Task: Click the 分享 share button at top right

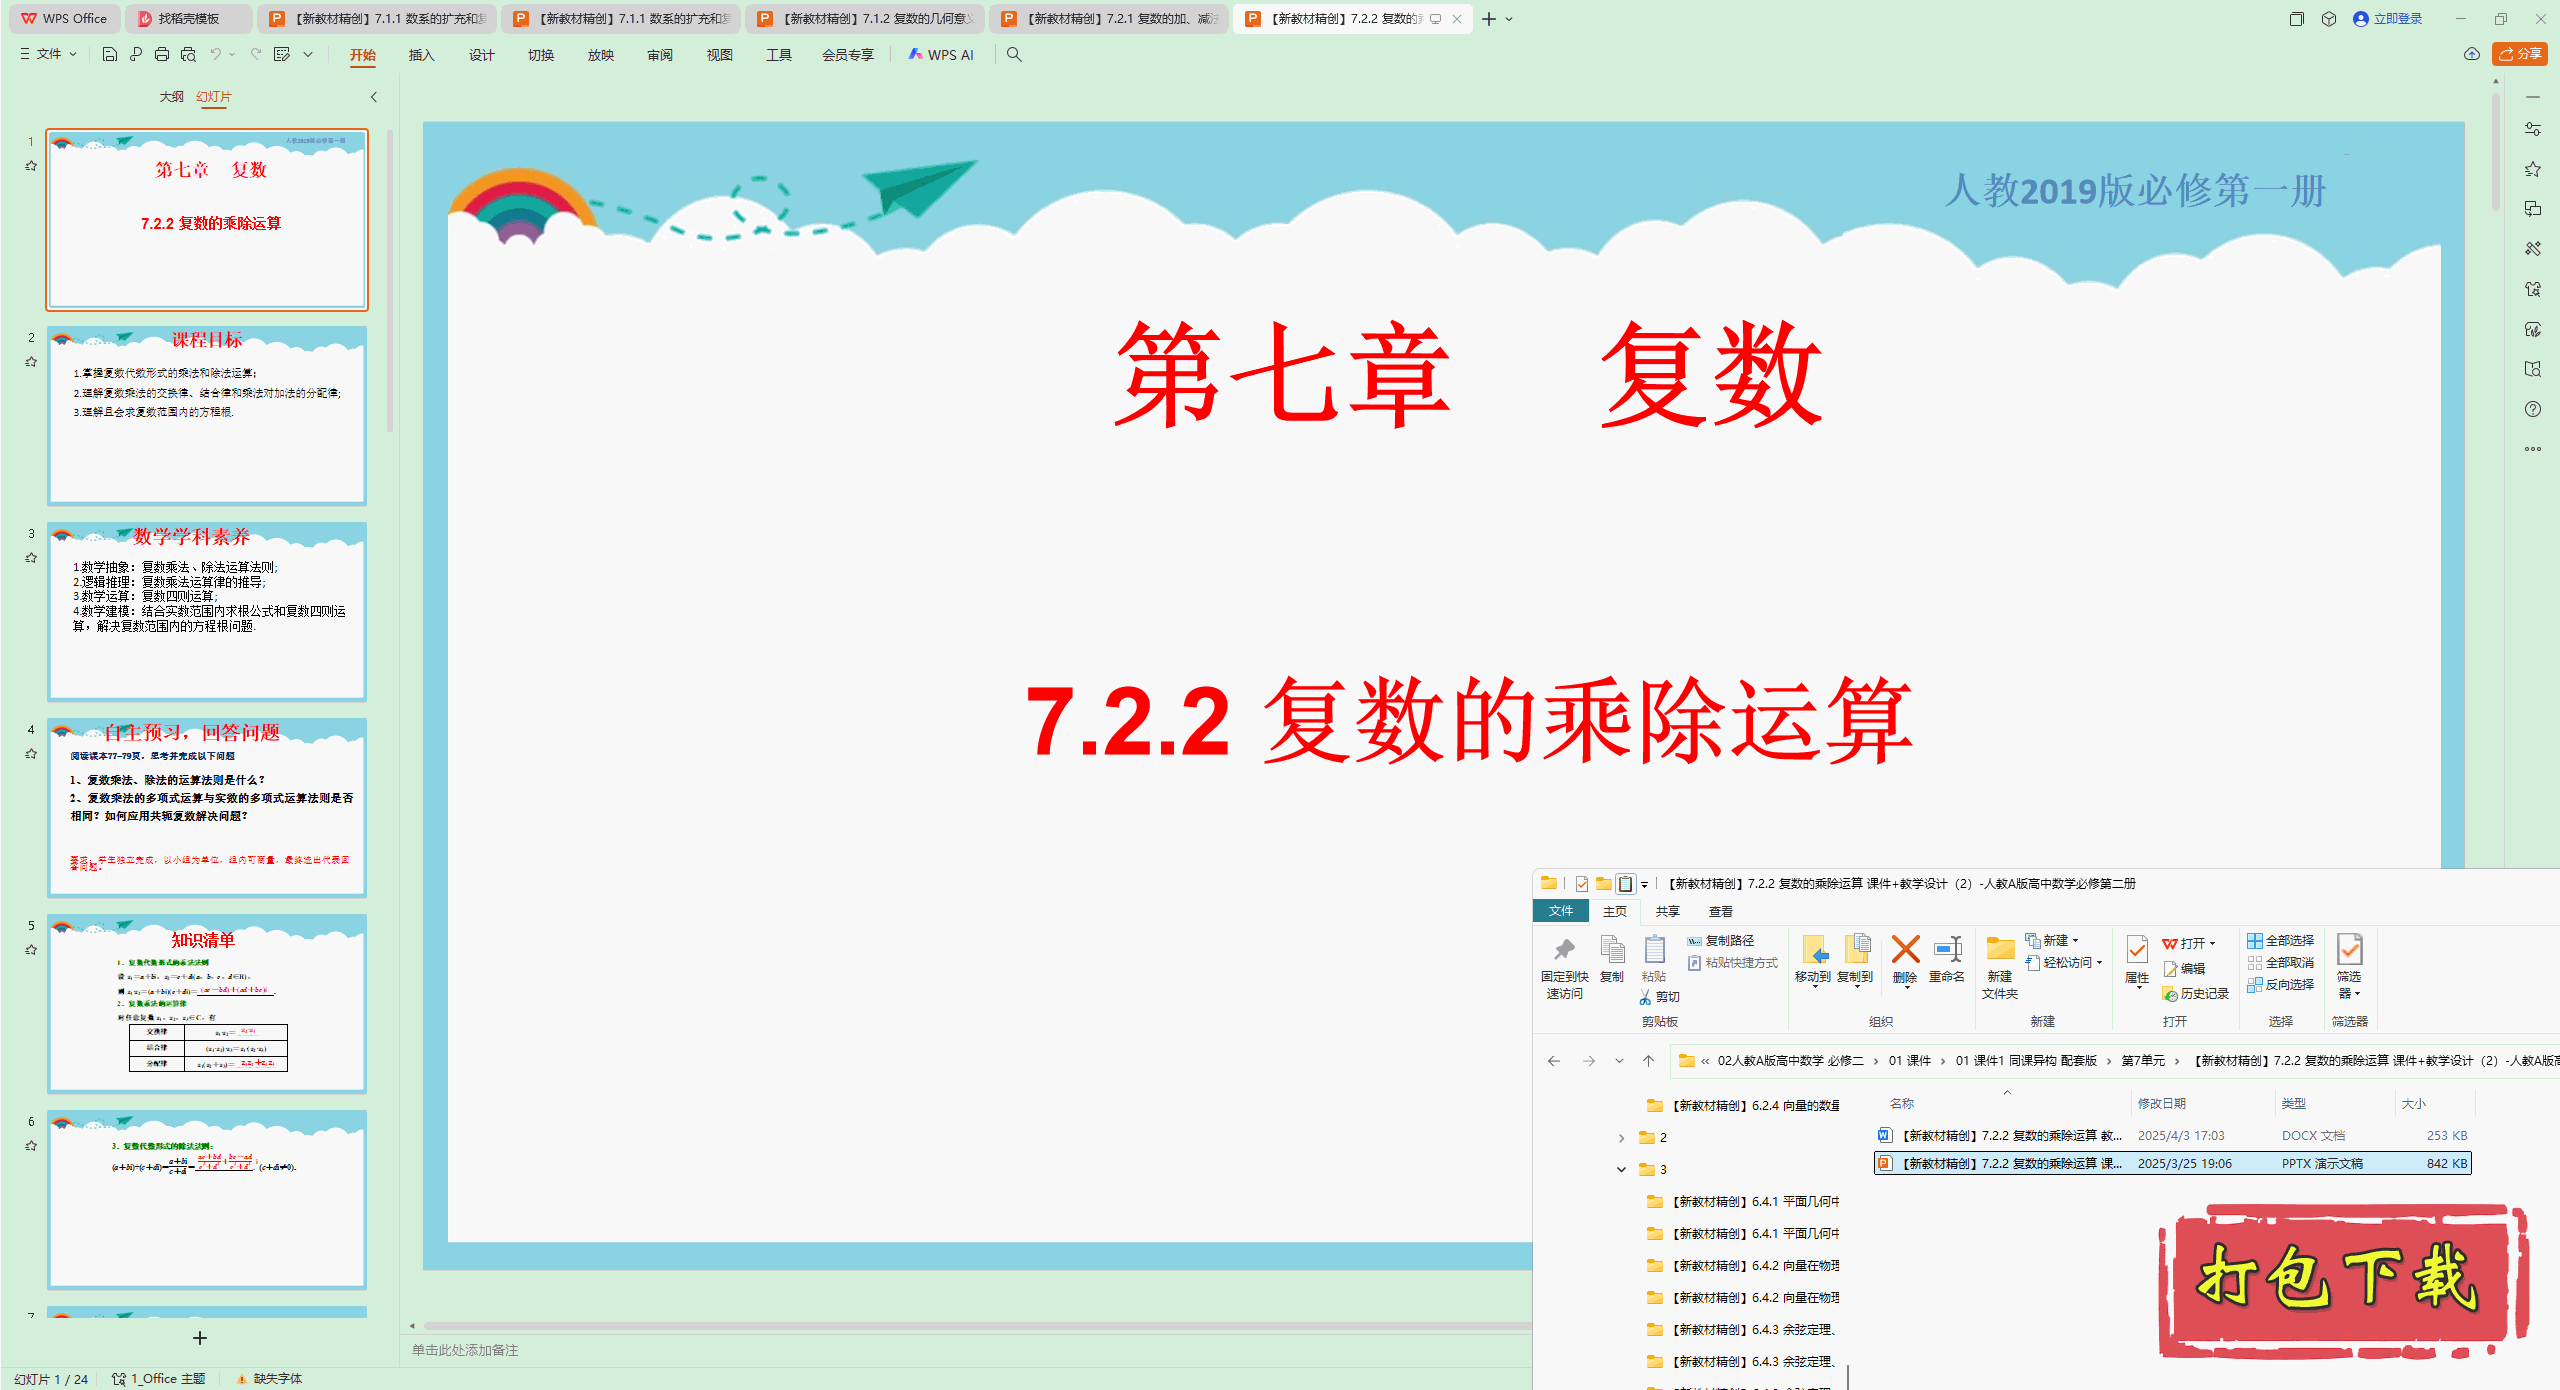Action: pos(2520,54)
